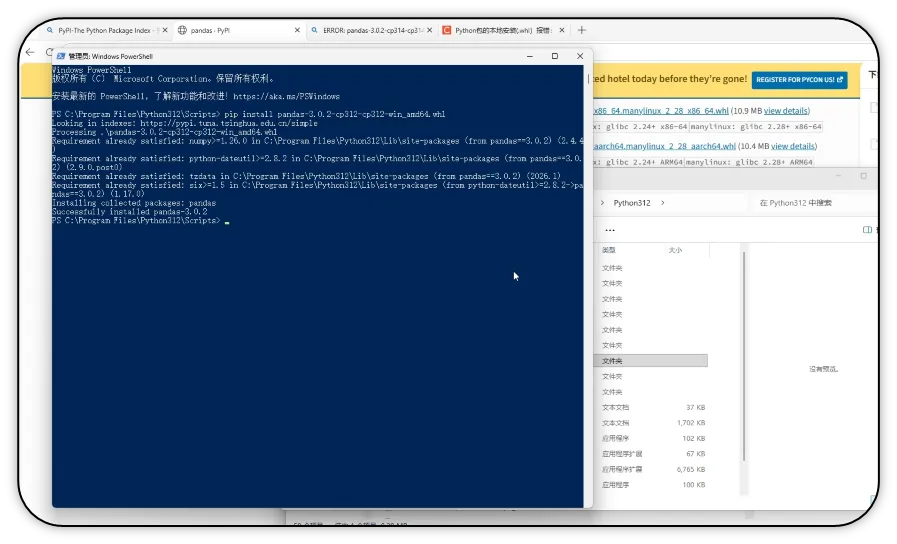Close the pandas - PyPI tab
897x544 pixels.
(297, 30)
